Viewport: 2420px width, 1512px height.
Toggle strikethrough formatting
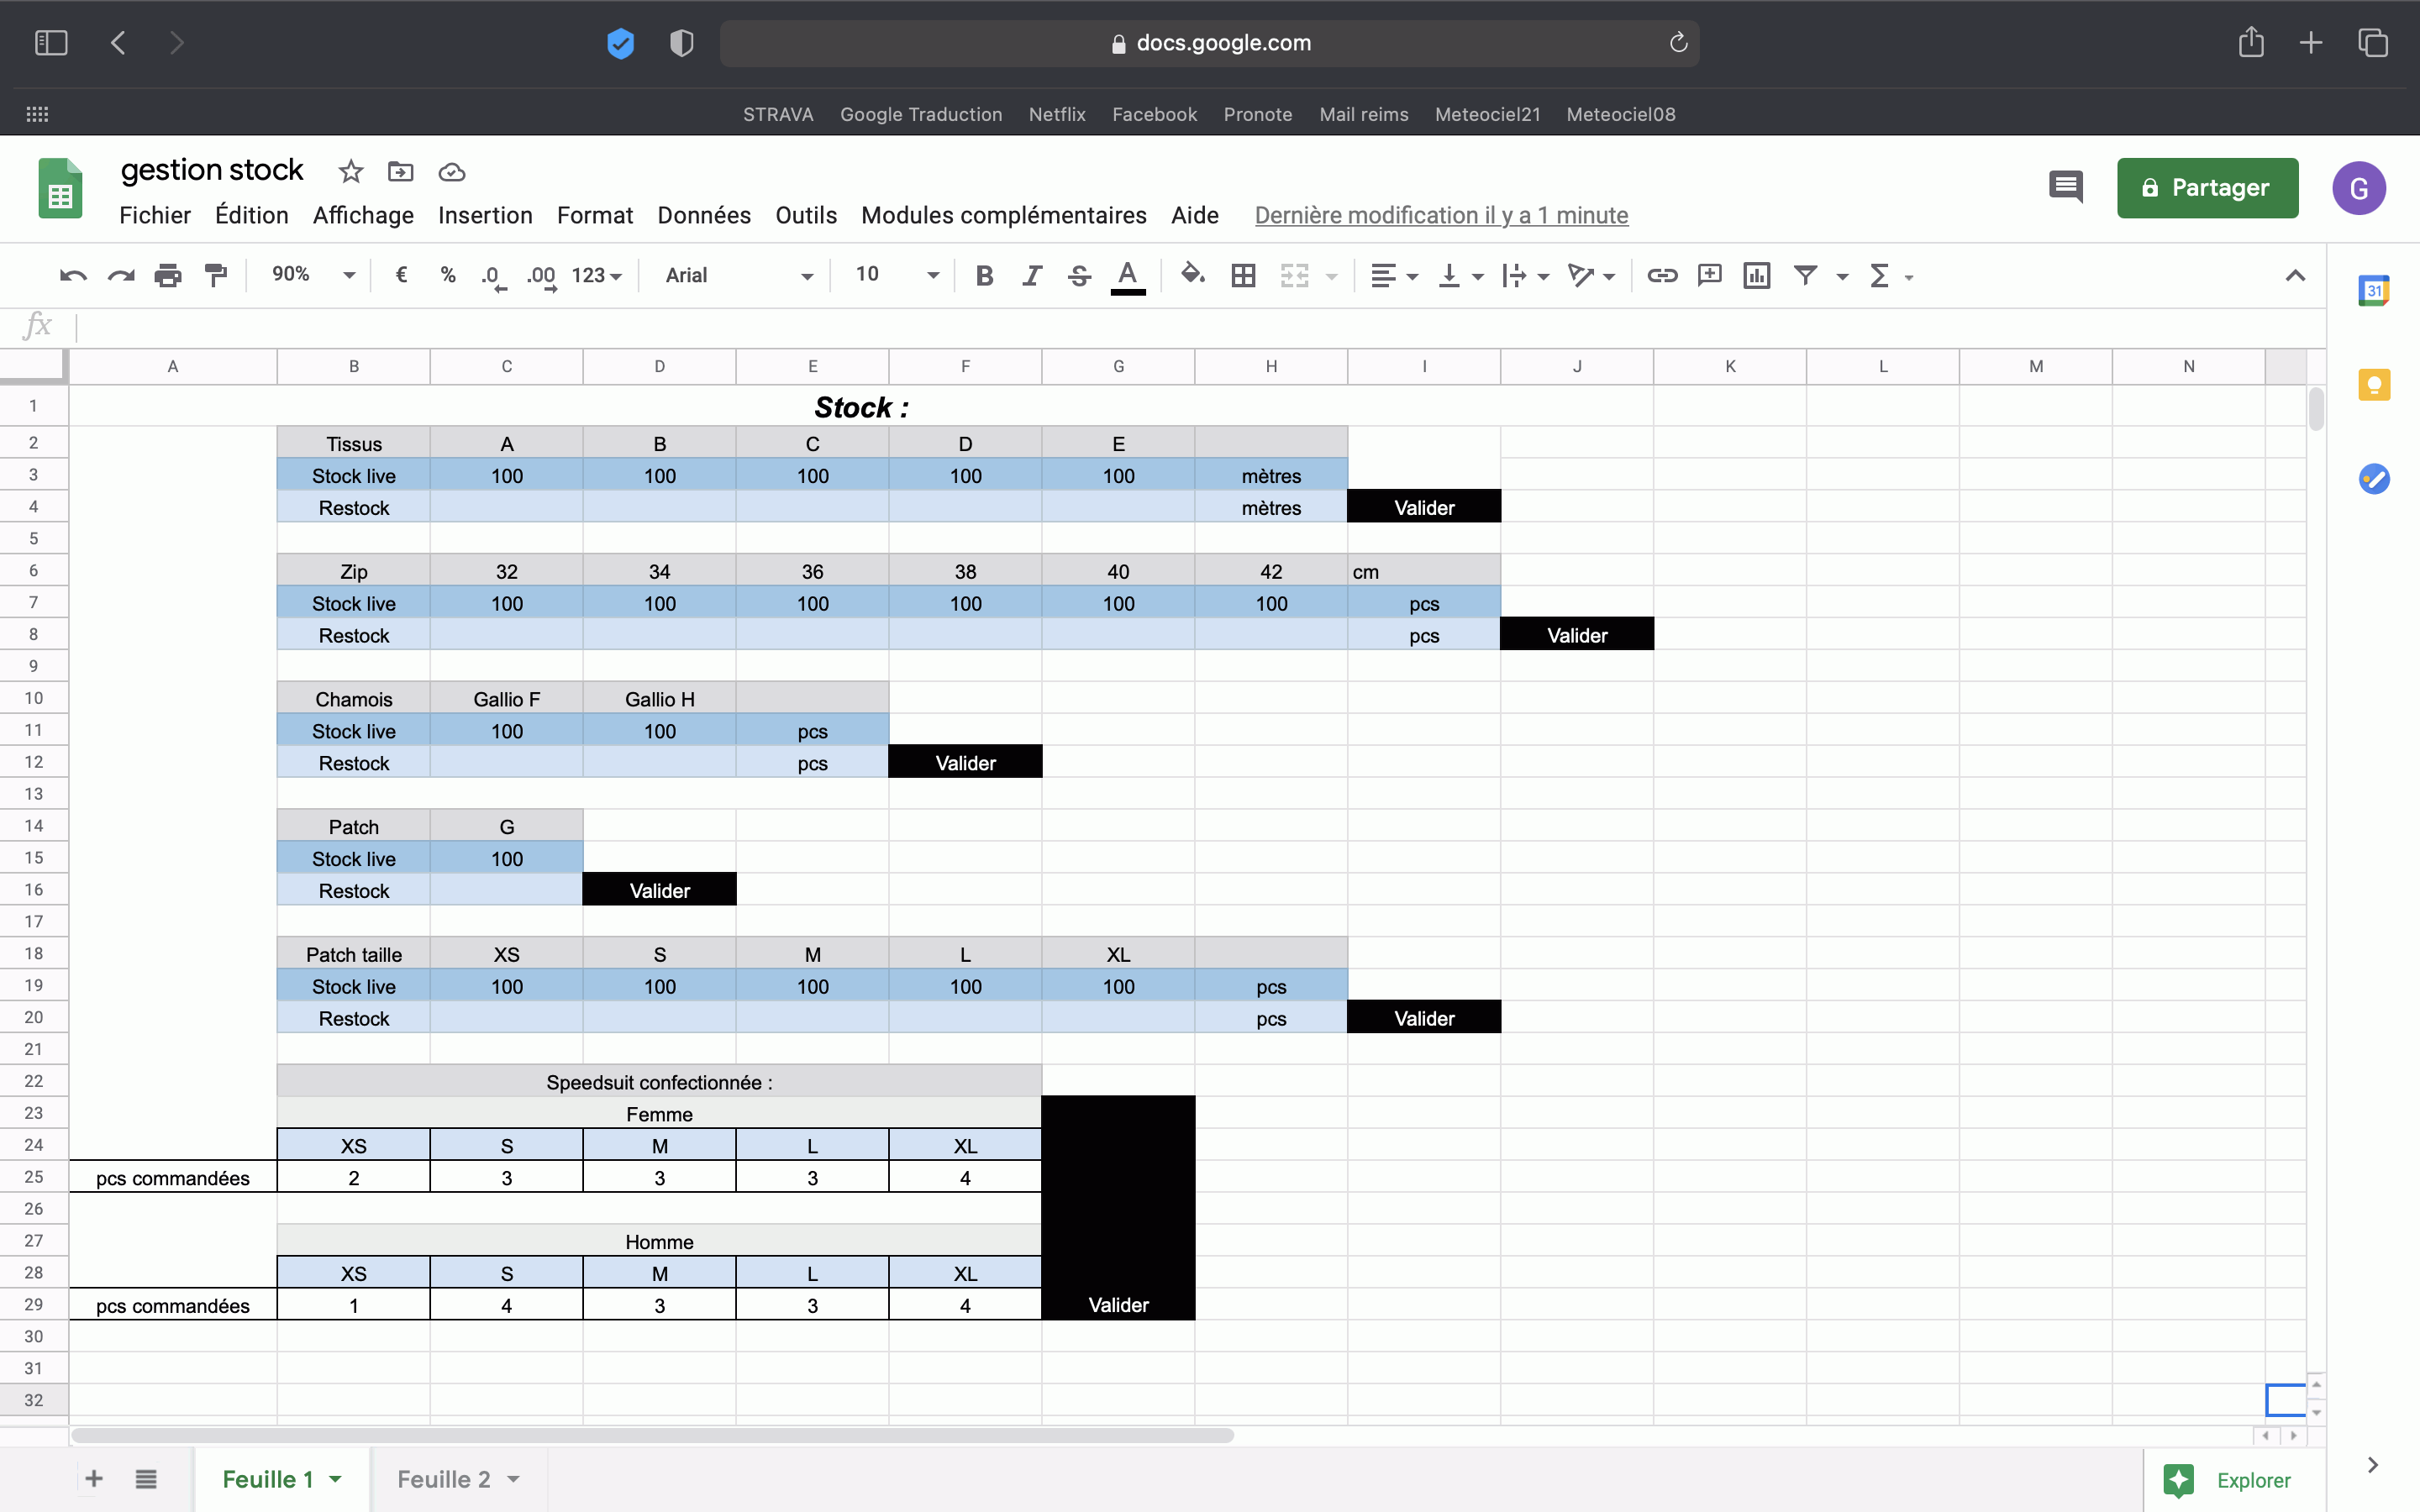(x=1078, y=275)
